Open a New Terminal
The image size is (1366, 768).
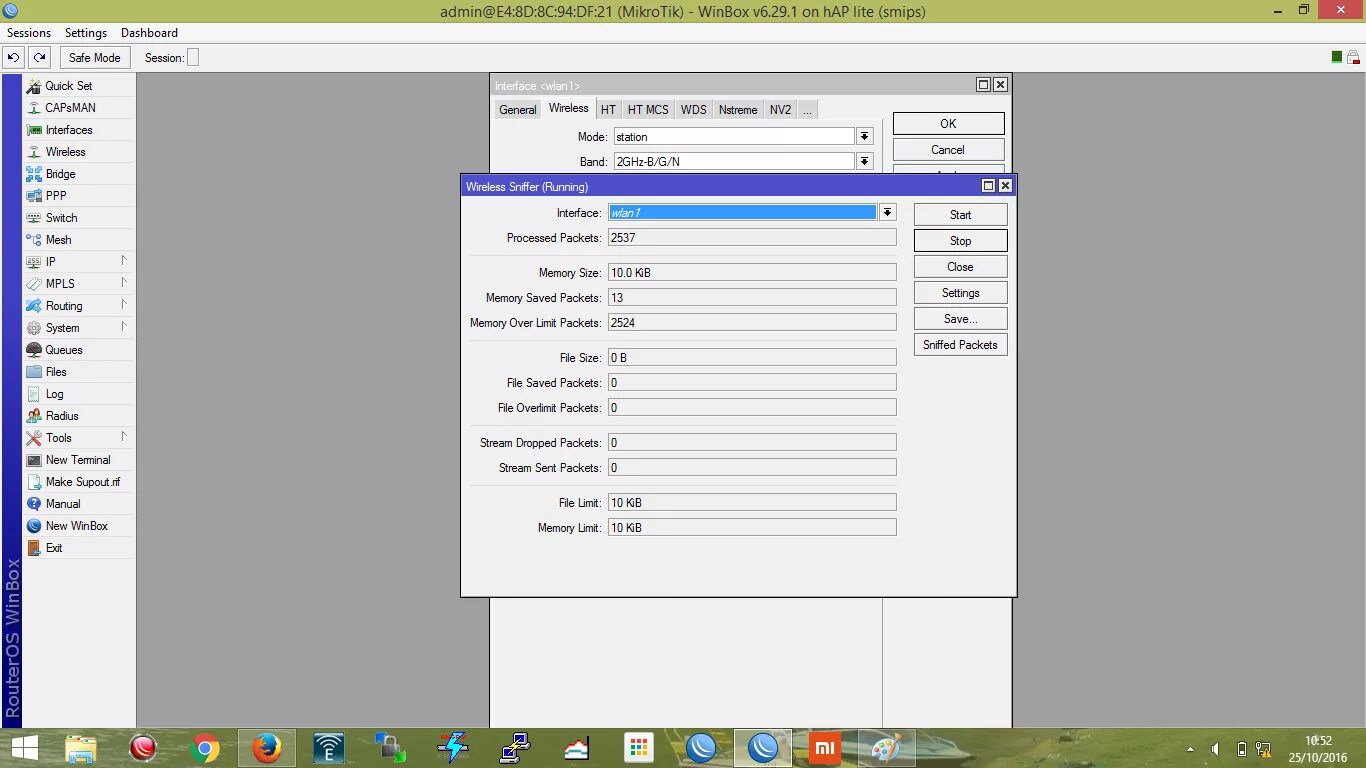click(x=79, y=460)
